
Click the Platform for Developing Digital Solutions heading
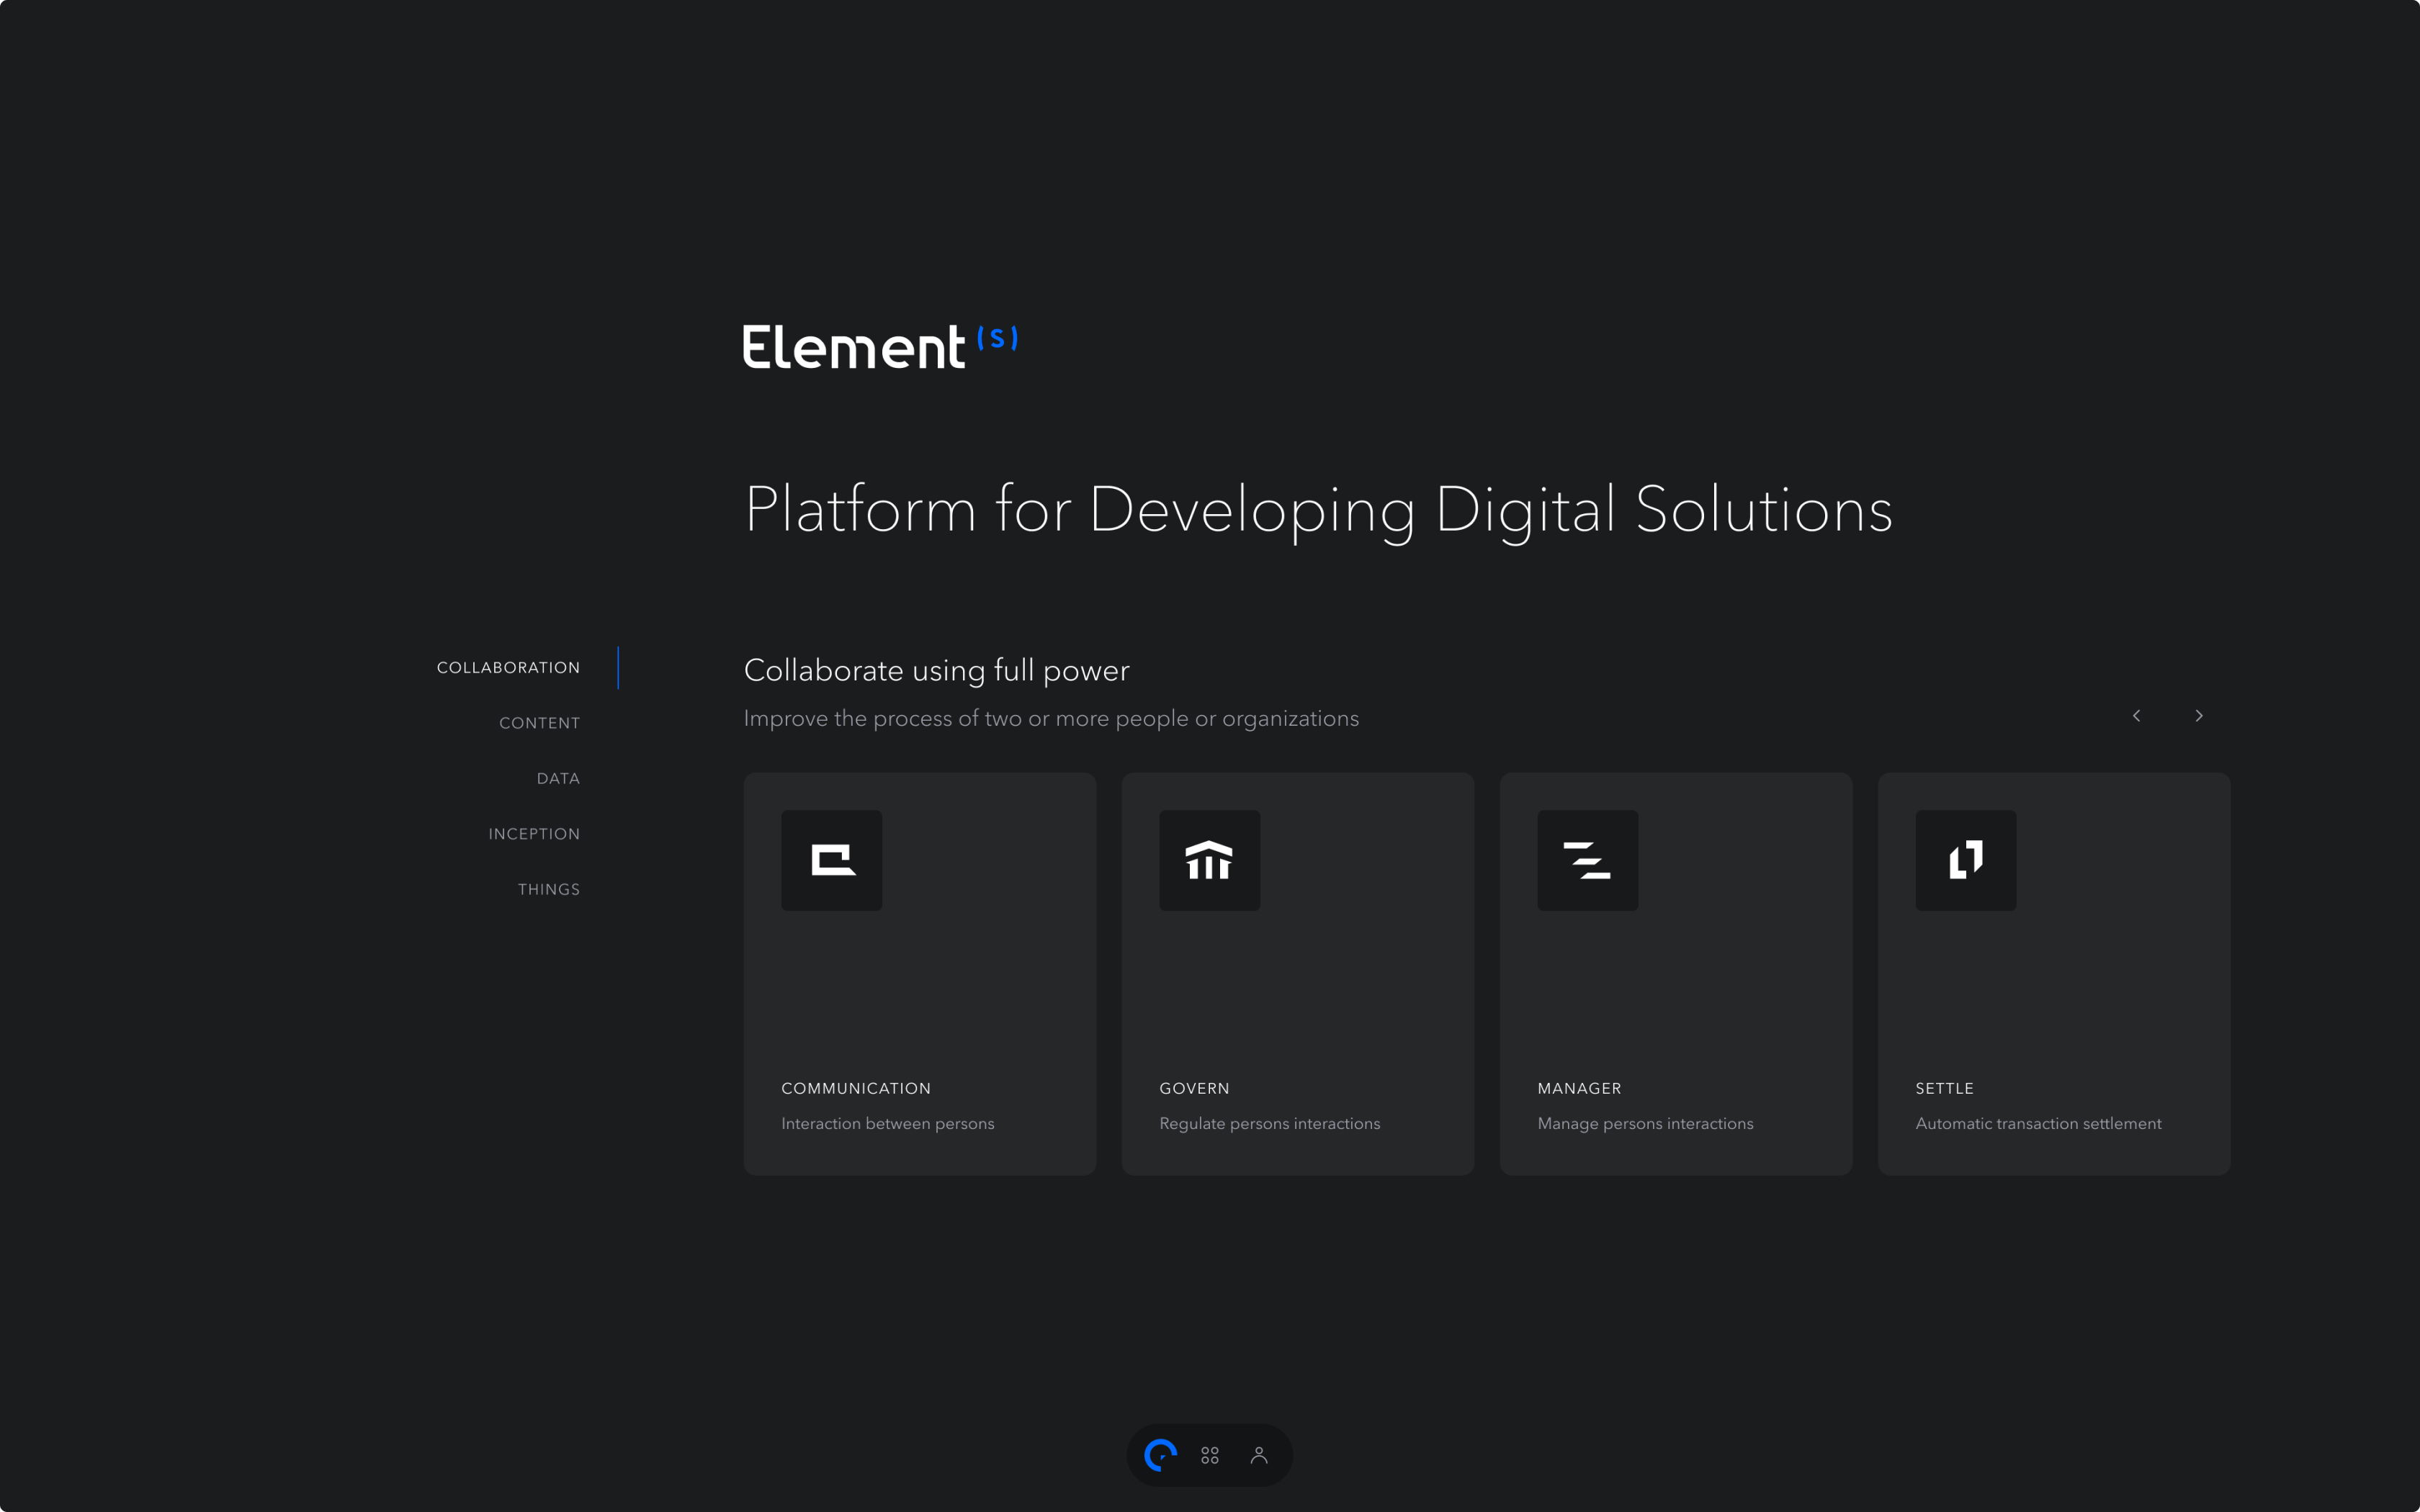click(x=1318, y=510)
